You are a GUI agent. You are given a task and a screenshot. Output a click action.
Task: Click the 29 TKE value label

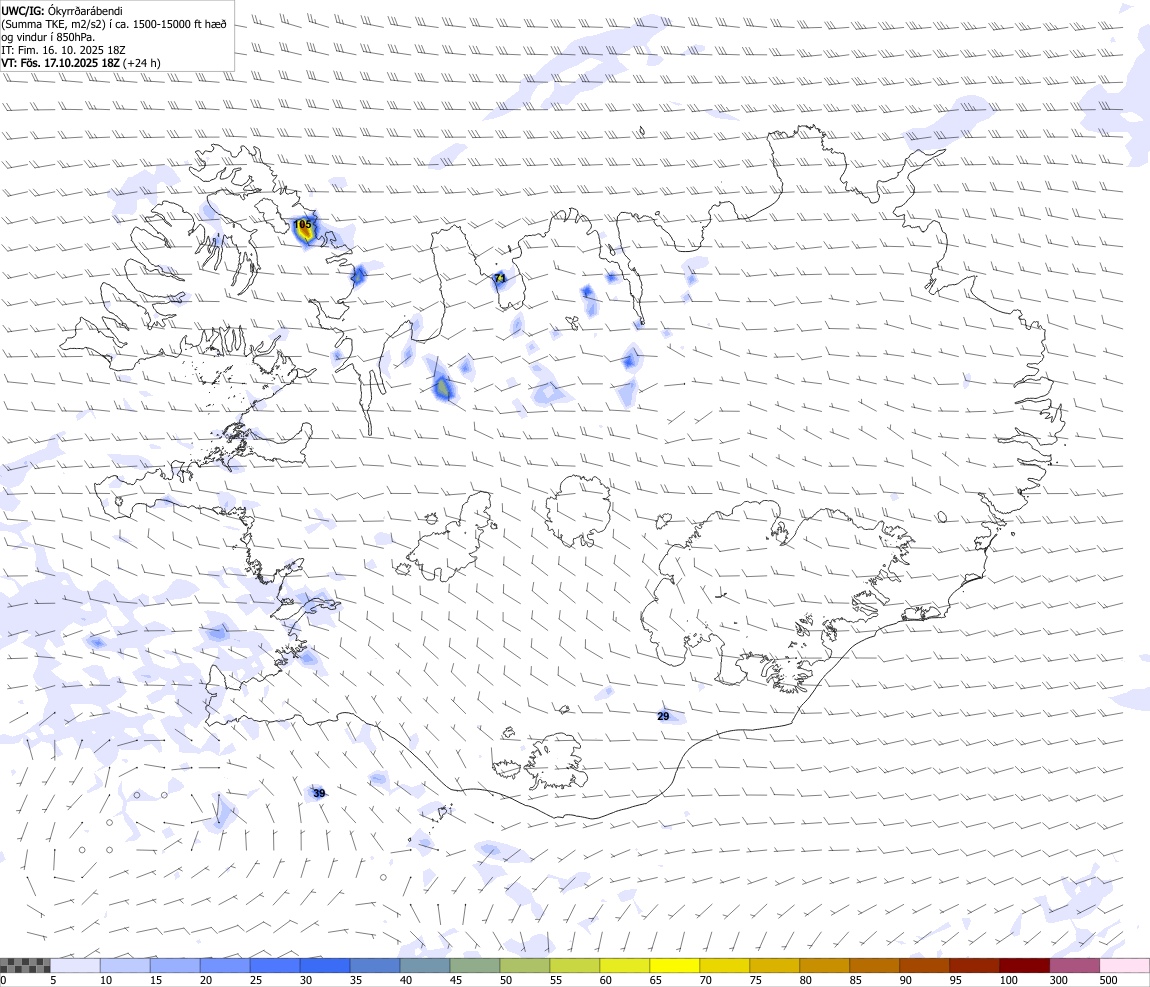[x=663, y=716]
